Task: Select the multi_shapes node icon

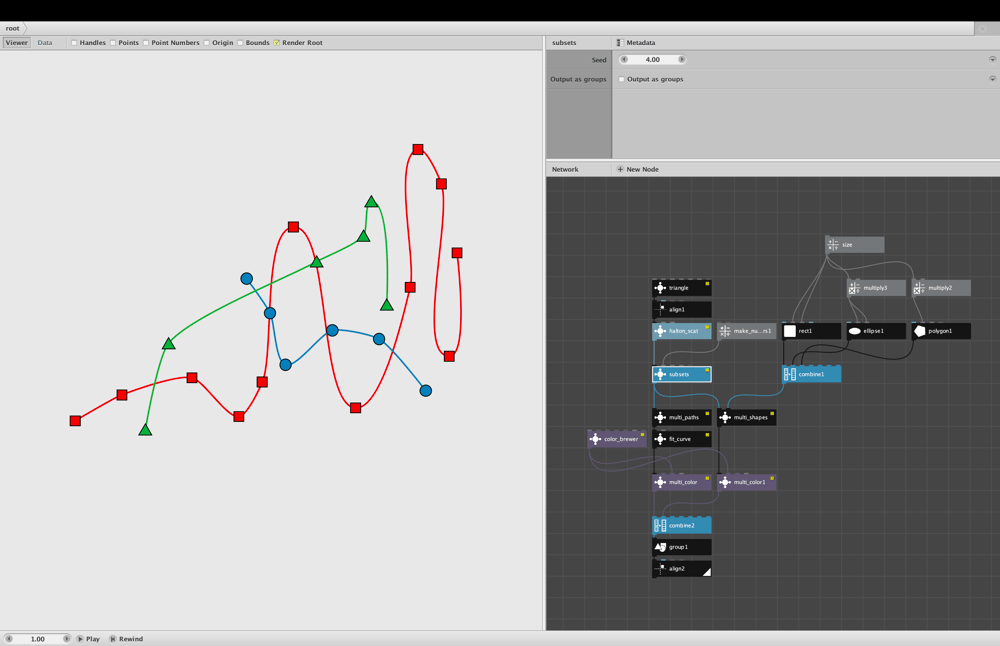Action: point(724,417)
